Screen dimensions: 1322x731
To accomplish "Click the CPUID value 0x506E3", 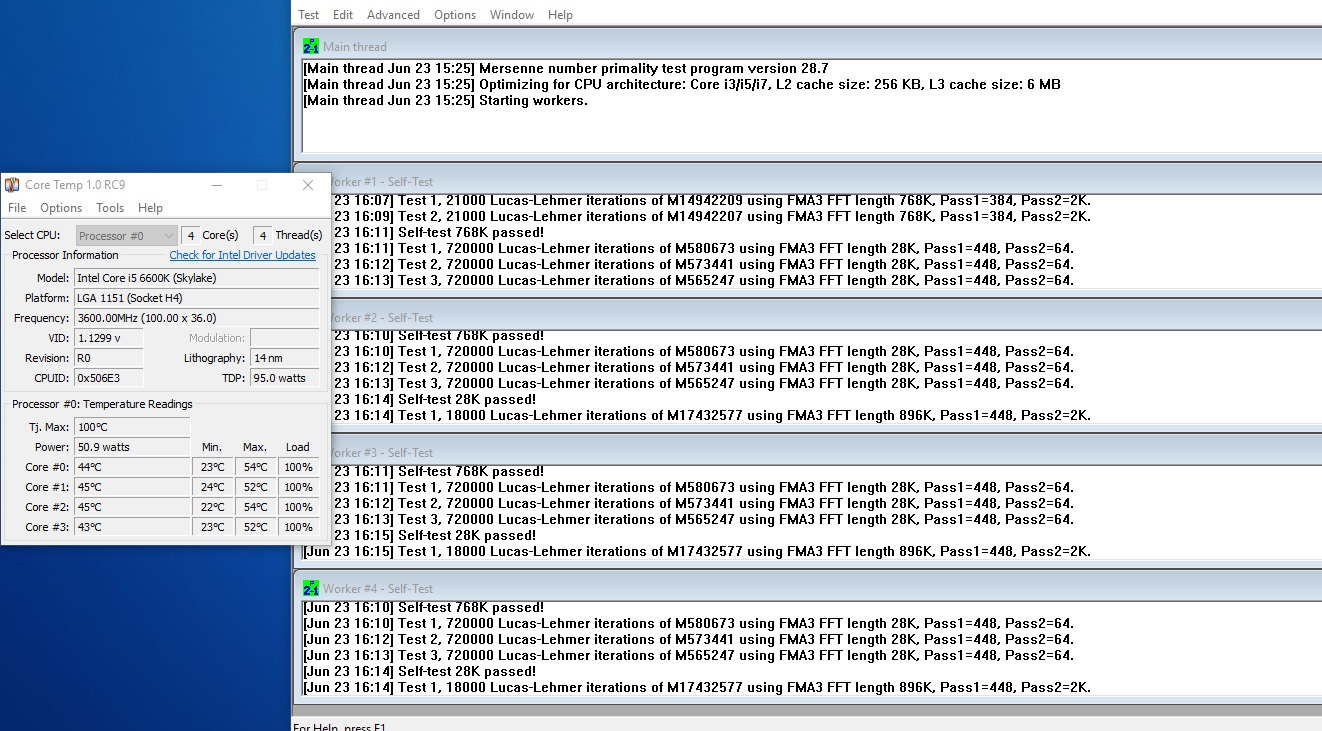I will (x=108, y=378).
